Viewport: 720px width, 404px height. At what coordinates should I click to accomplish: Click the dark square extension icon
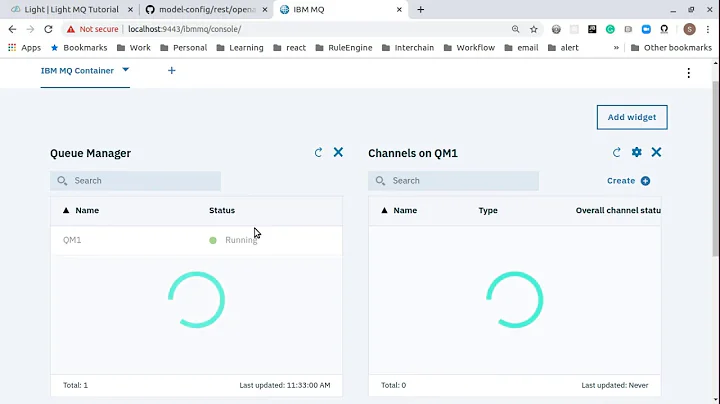coord(592,29)
